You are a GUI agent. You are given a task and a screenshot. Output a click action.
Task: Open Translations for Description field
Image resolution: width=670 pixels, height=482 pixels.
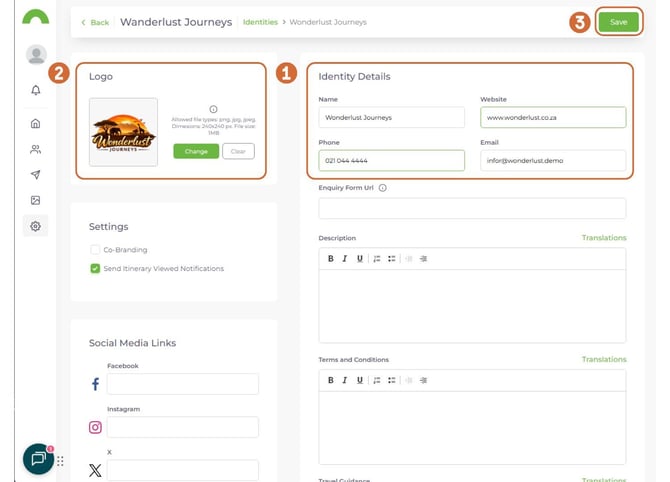[x=603, y=238]
